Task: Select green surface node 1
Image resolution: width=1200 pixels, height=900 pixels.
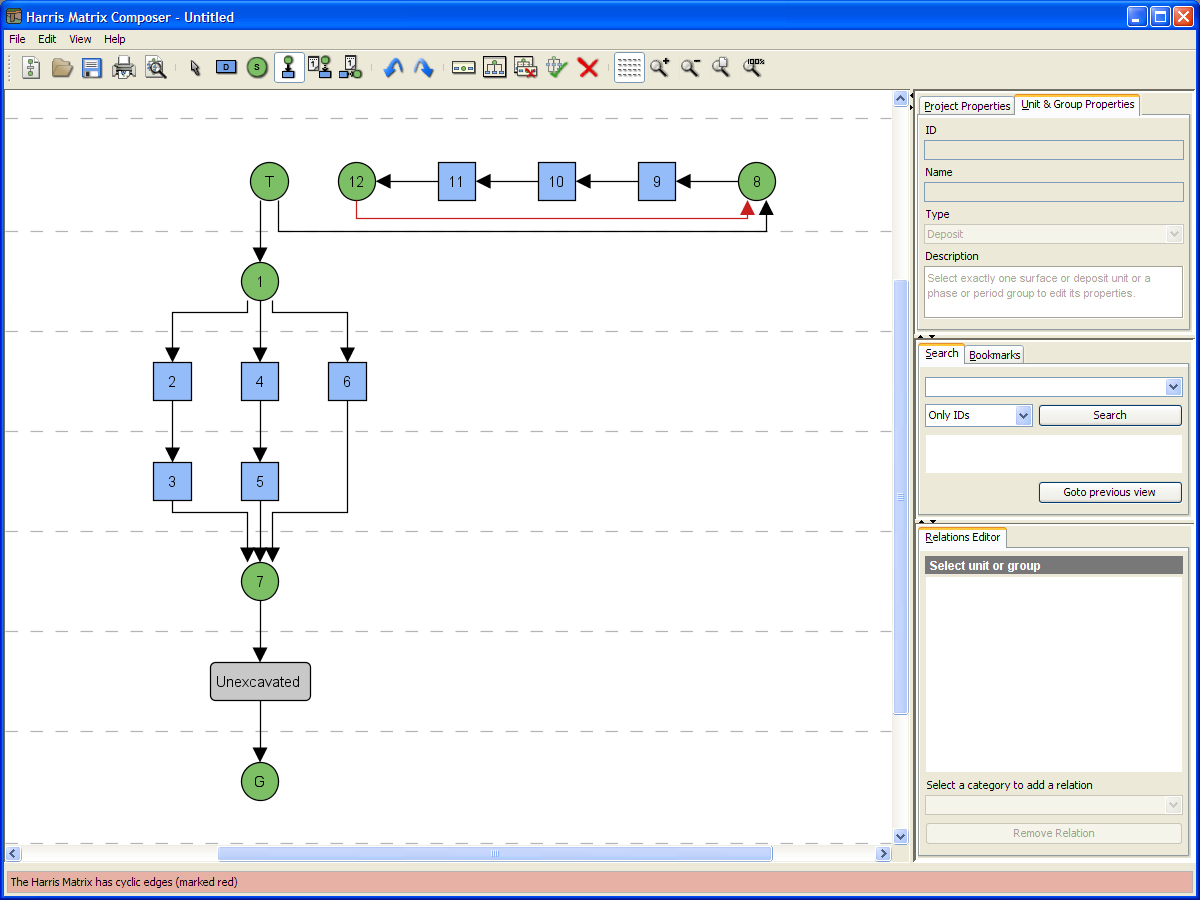Action: [260, 281]
